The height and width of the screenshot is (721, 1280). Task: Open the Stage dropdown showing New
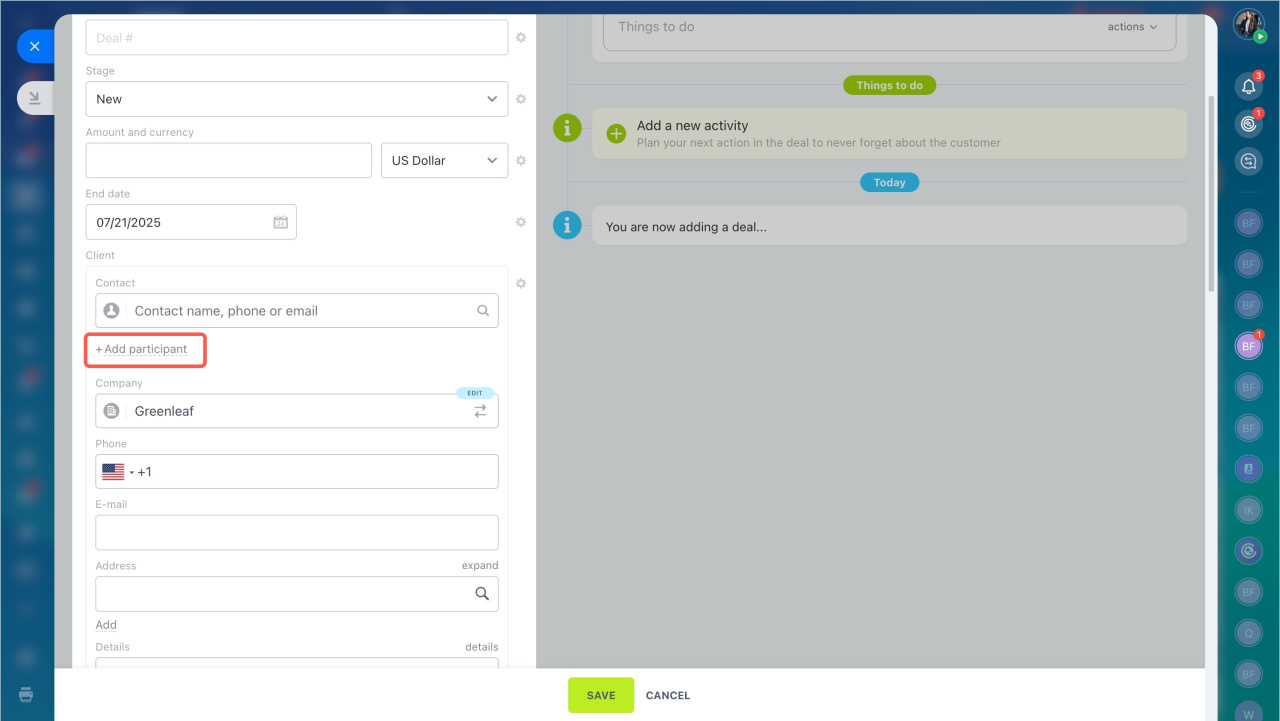pos(296,99)
